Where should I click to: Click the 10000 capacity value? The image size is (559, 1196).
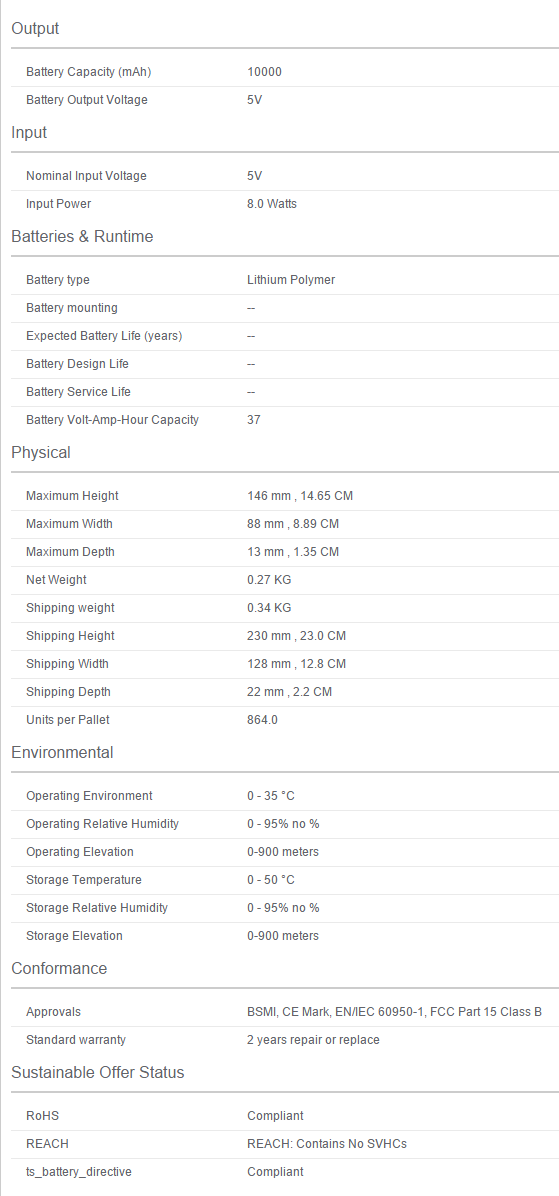point(264,72)
